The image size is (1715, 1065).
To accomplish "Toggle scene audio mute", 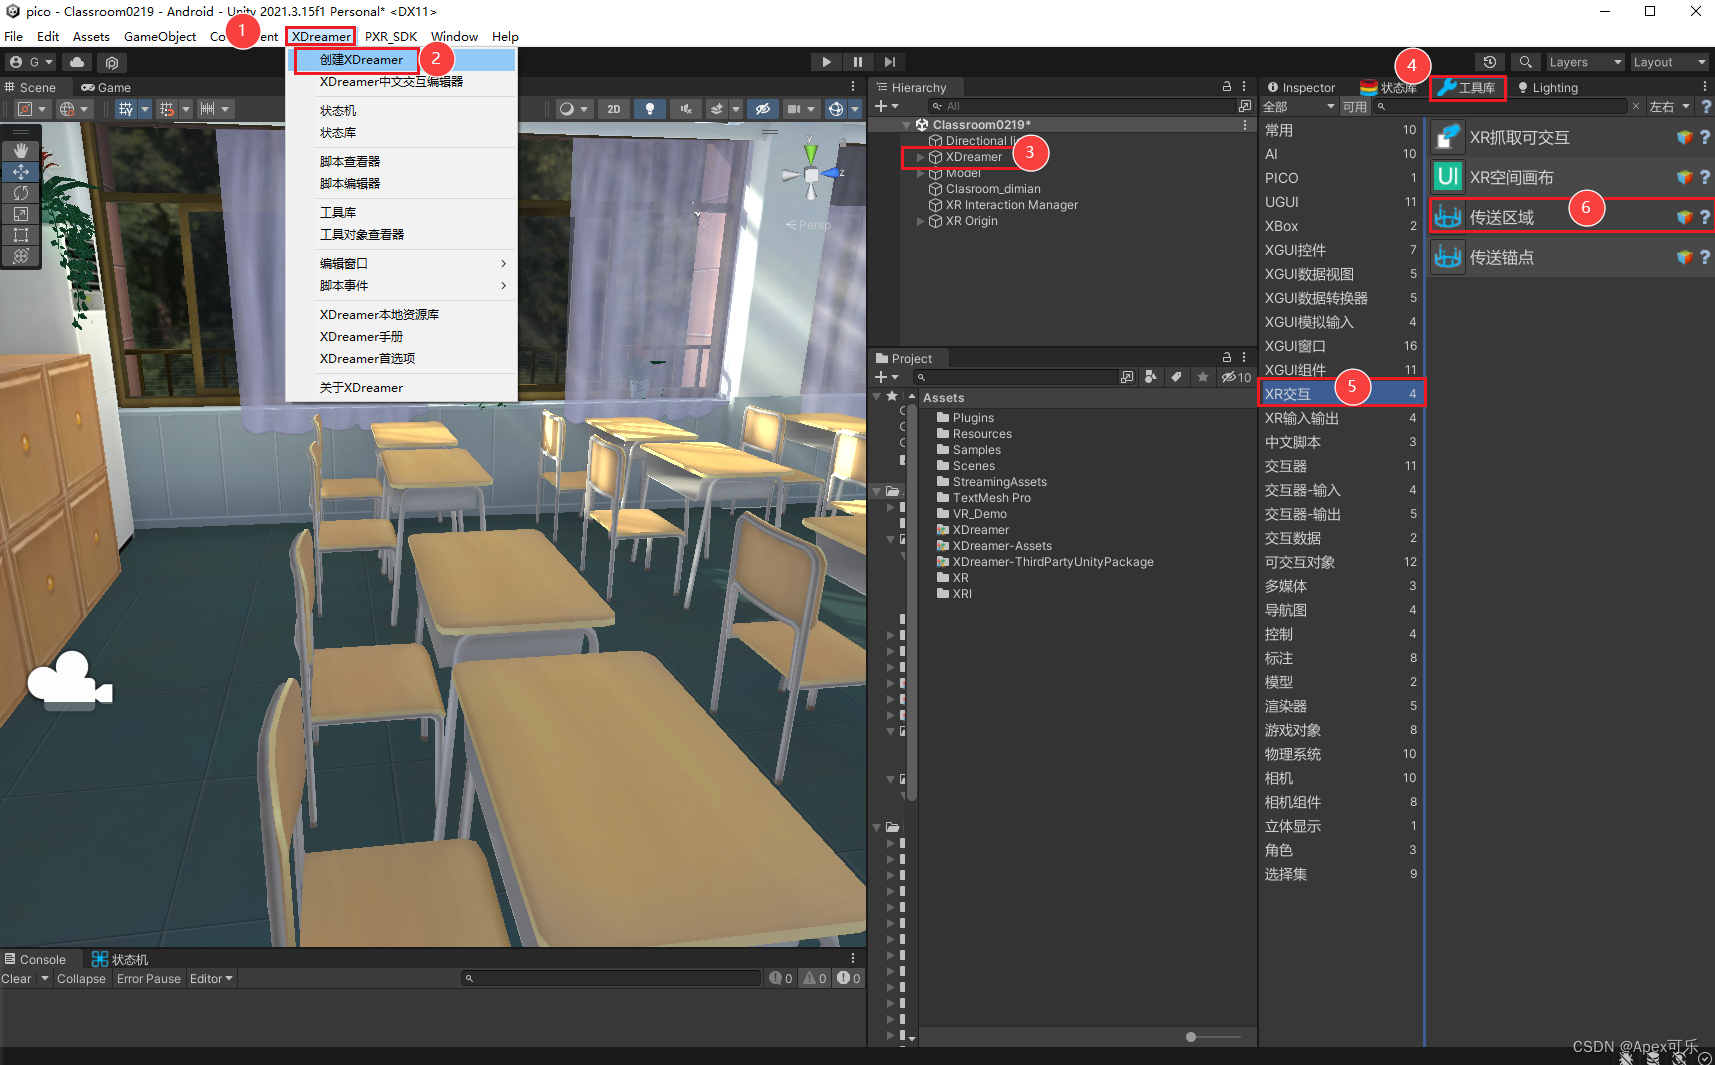I will pyautogui.click(x=686, y=109).
